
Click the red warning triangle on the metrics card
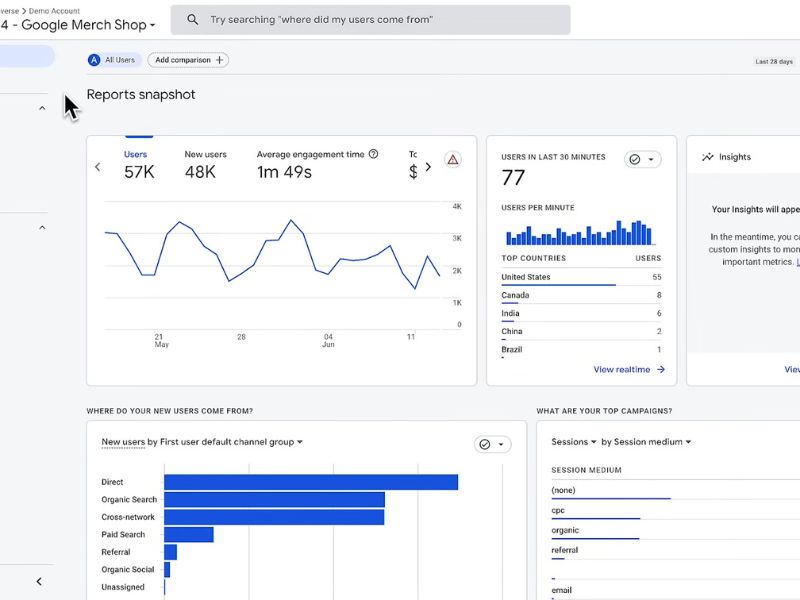[453, 160]
